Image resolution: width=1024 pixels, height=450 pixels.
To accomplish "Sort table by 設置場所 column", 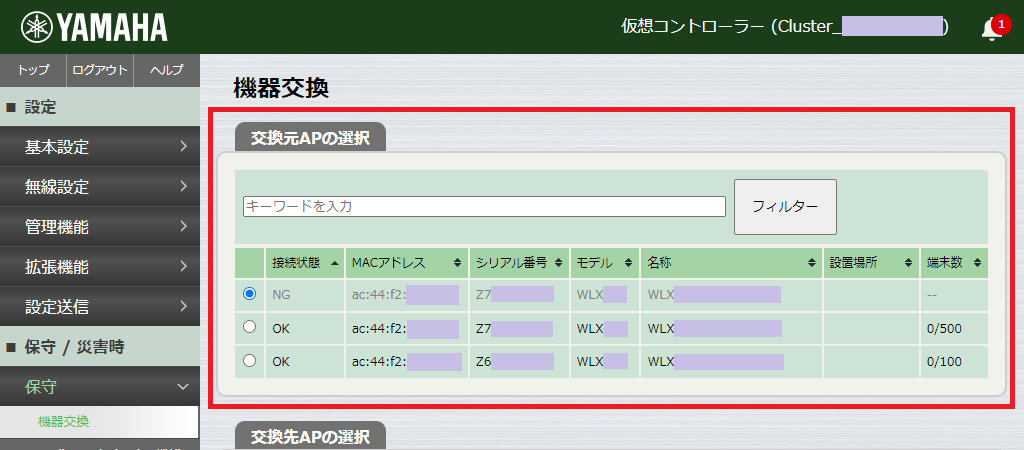I will pyautogui.click(x=871, y=263).
